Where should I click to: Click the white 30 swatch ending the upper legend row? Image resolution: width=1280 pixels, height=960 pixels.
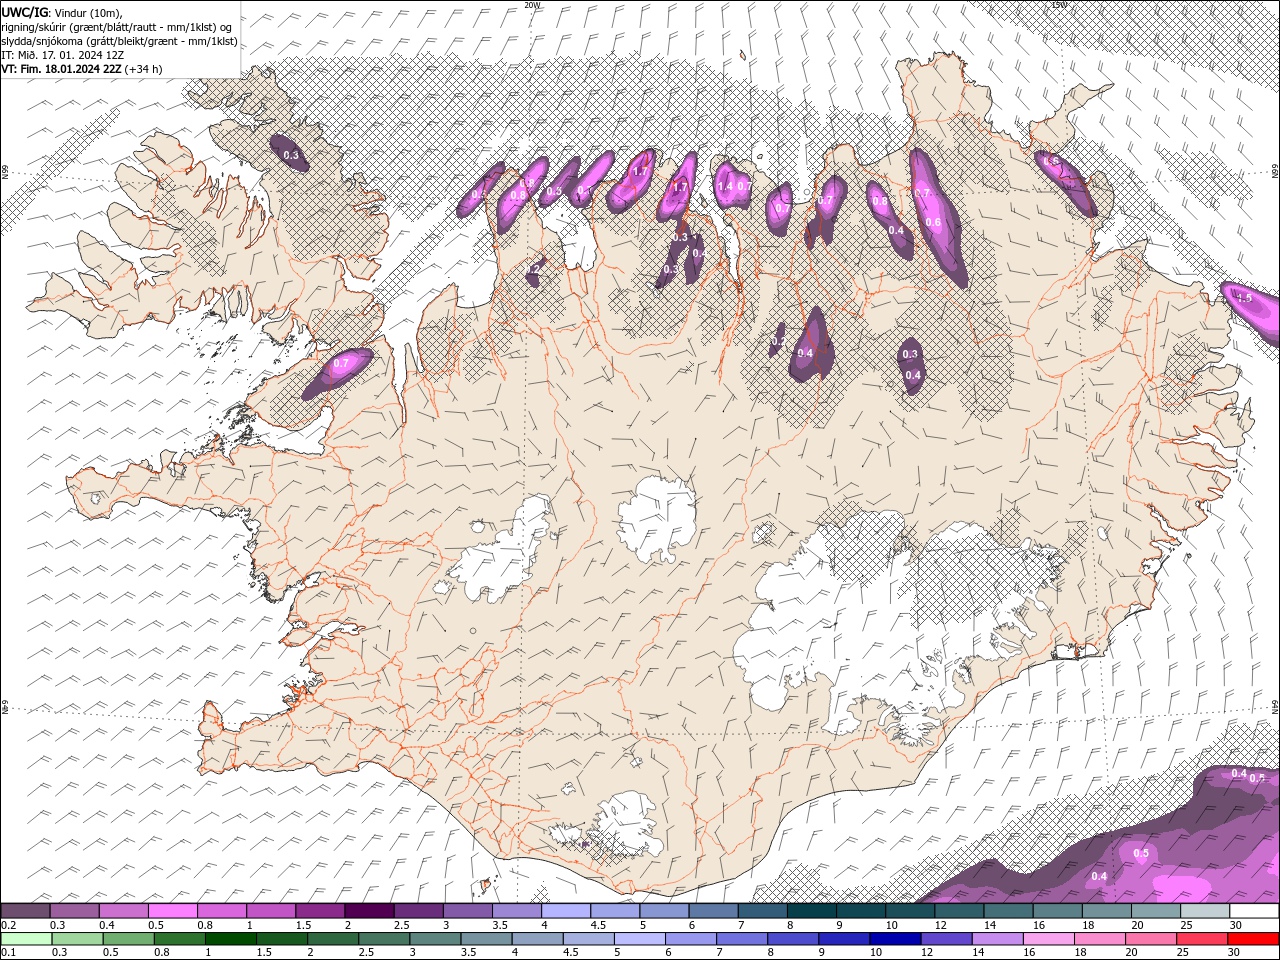point(1253,911)
